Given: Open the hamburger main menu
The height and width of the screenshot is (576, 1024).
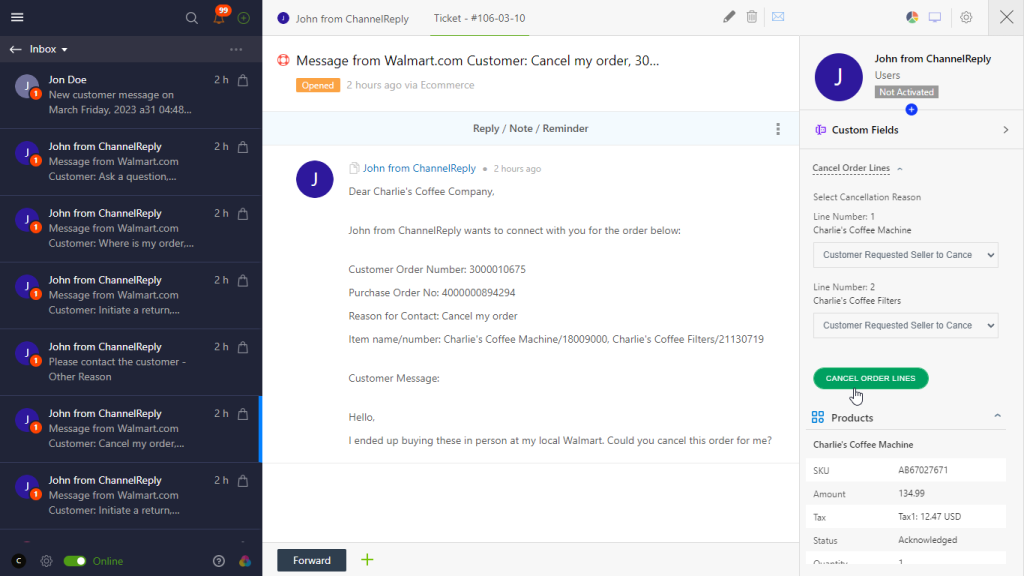Looking at the screenshot, I should click(17, 18).
